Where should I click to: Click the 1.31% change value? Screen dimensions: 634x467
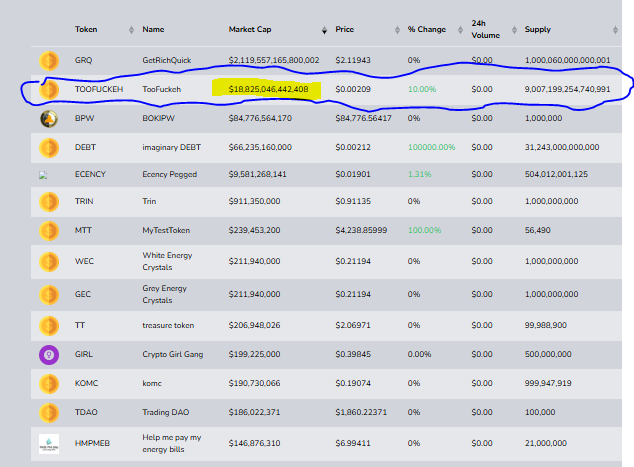point(419,174)
